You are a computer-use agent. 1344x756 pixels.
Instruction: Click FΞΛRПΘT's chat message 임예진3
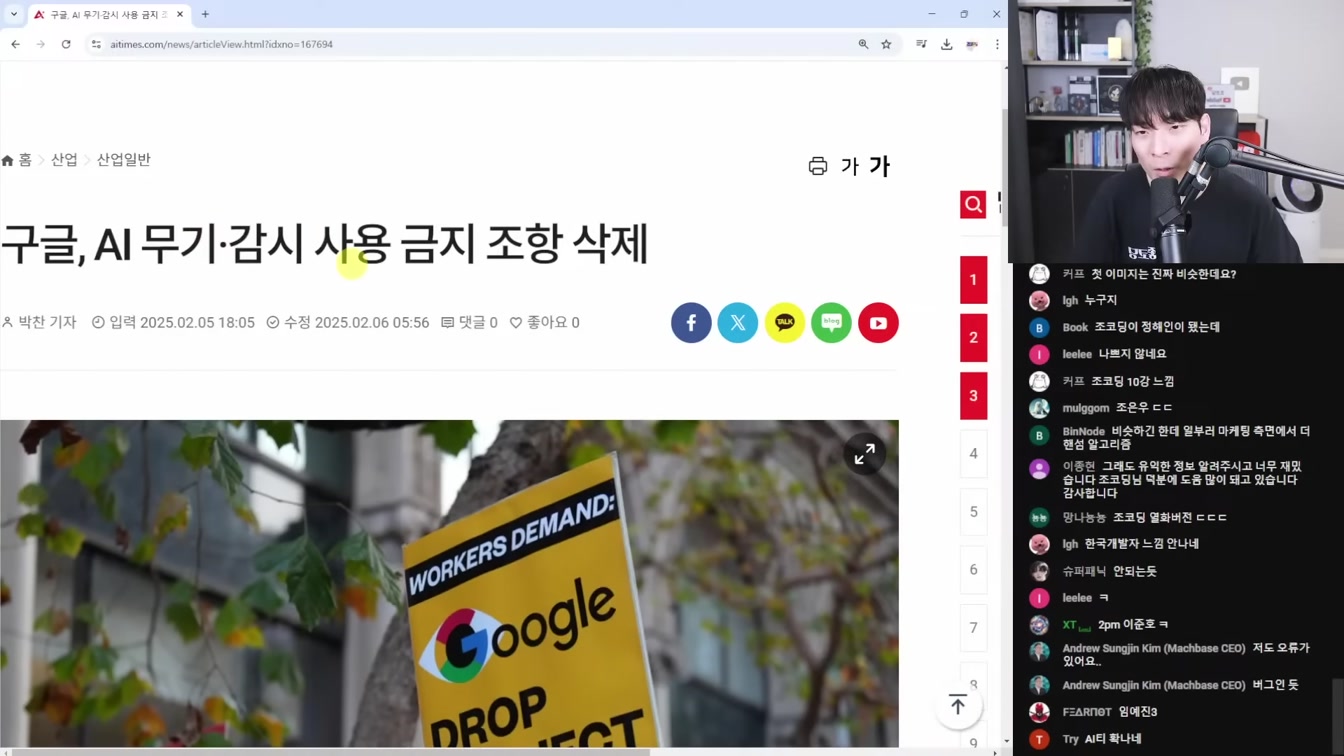1138,712
